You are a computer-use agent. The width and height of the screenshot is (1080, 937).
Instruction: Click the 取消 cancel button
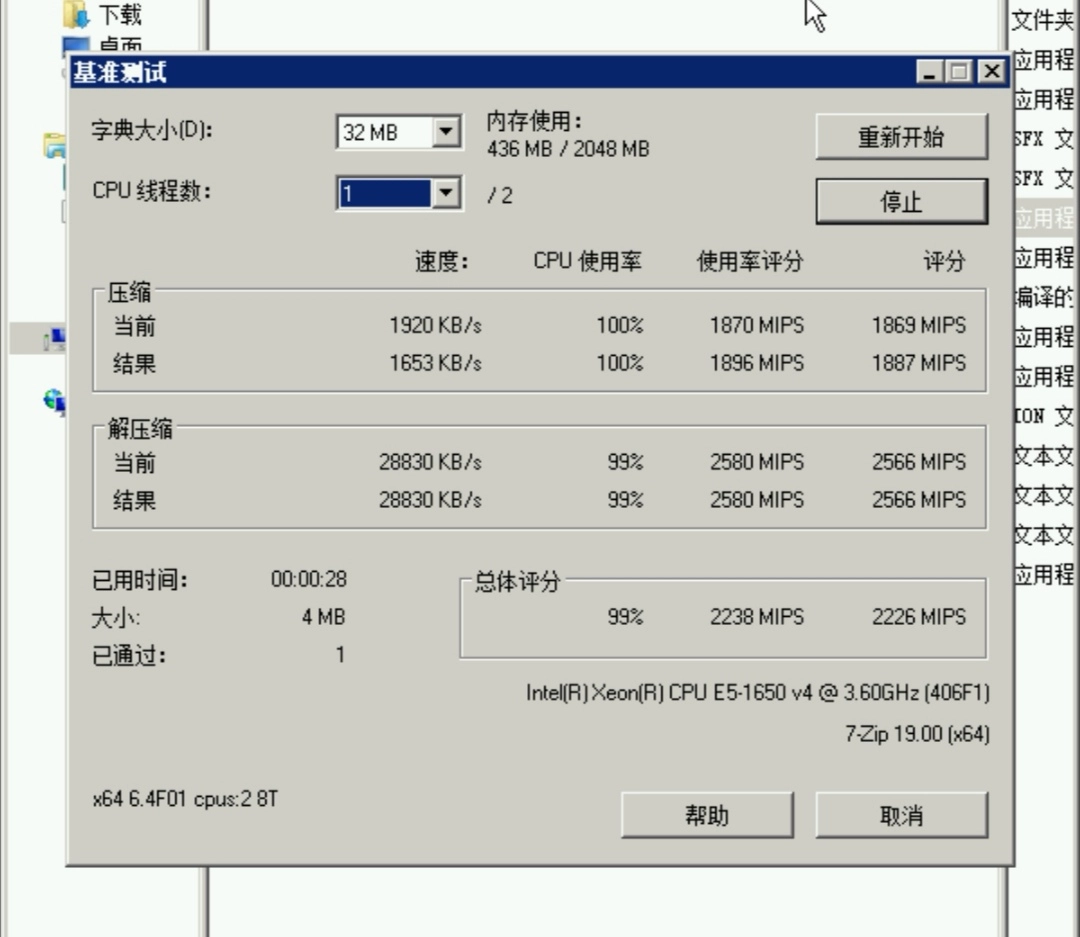(x=901, y=816)
